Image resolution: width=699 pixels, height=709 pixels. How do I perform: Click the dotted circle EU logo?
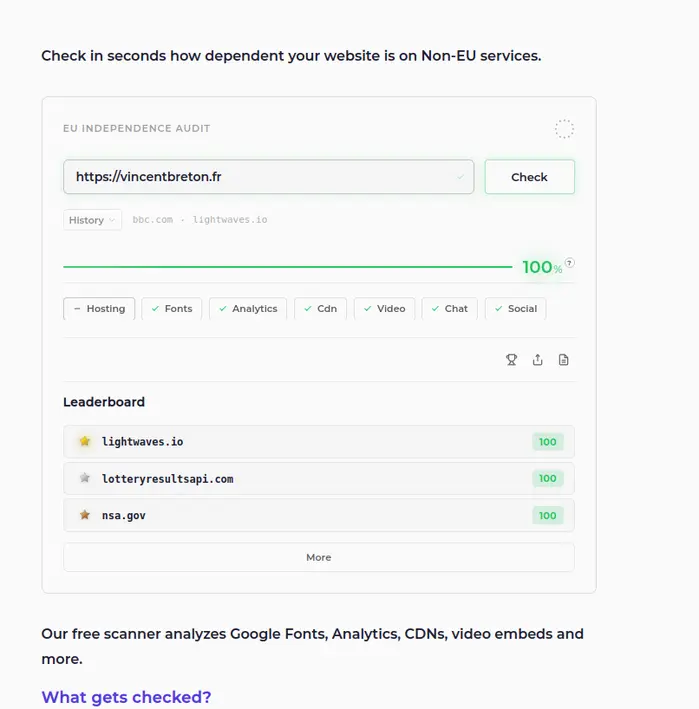pos(564,129)
